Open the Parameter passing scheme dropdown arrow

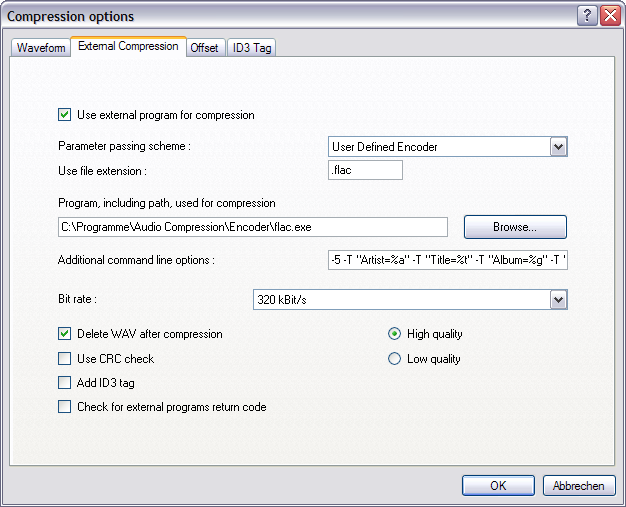click(559, 147)
